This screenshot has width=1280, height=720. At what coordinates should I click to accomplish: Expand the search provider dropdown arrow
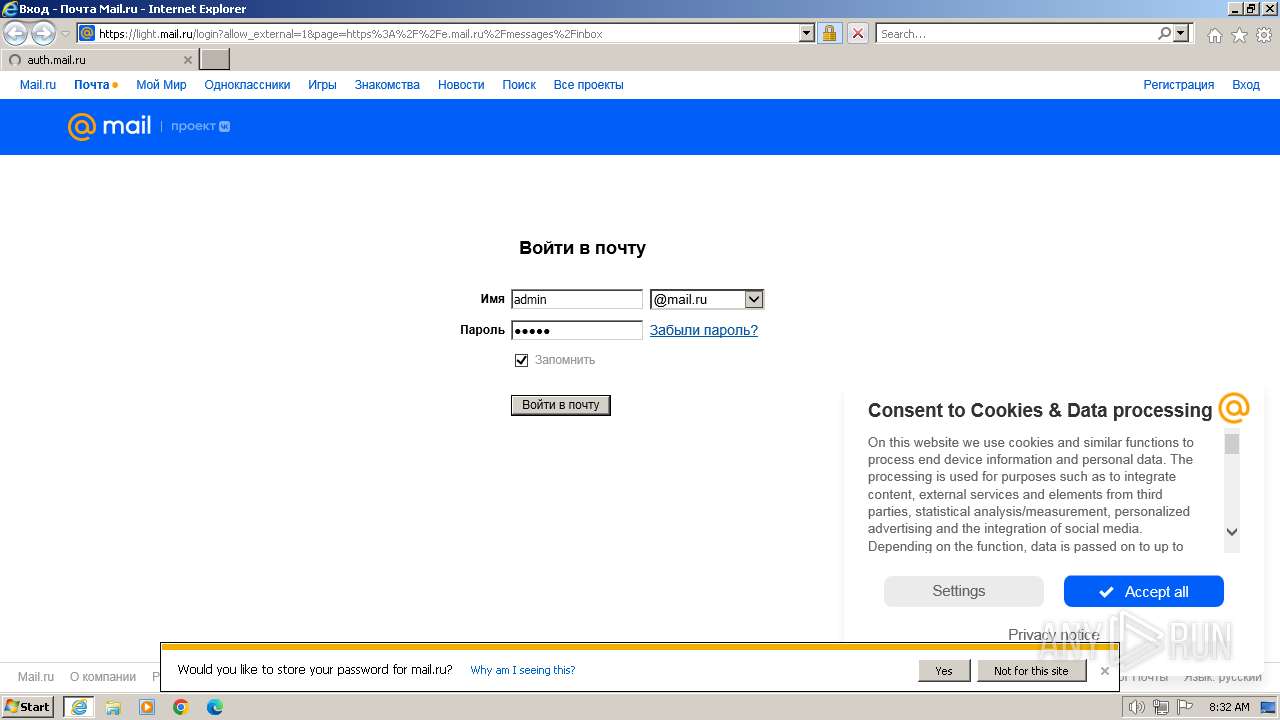coord(1182,33)
